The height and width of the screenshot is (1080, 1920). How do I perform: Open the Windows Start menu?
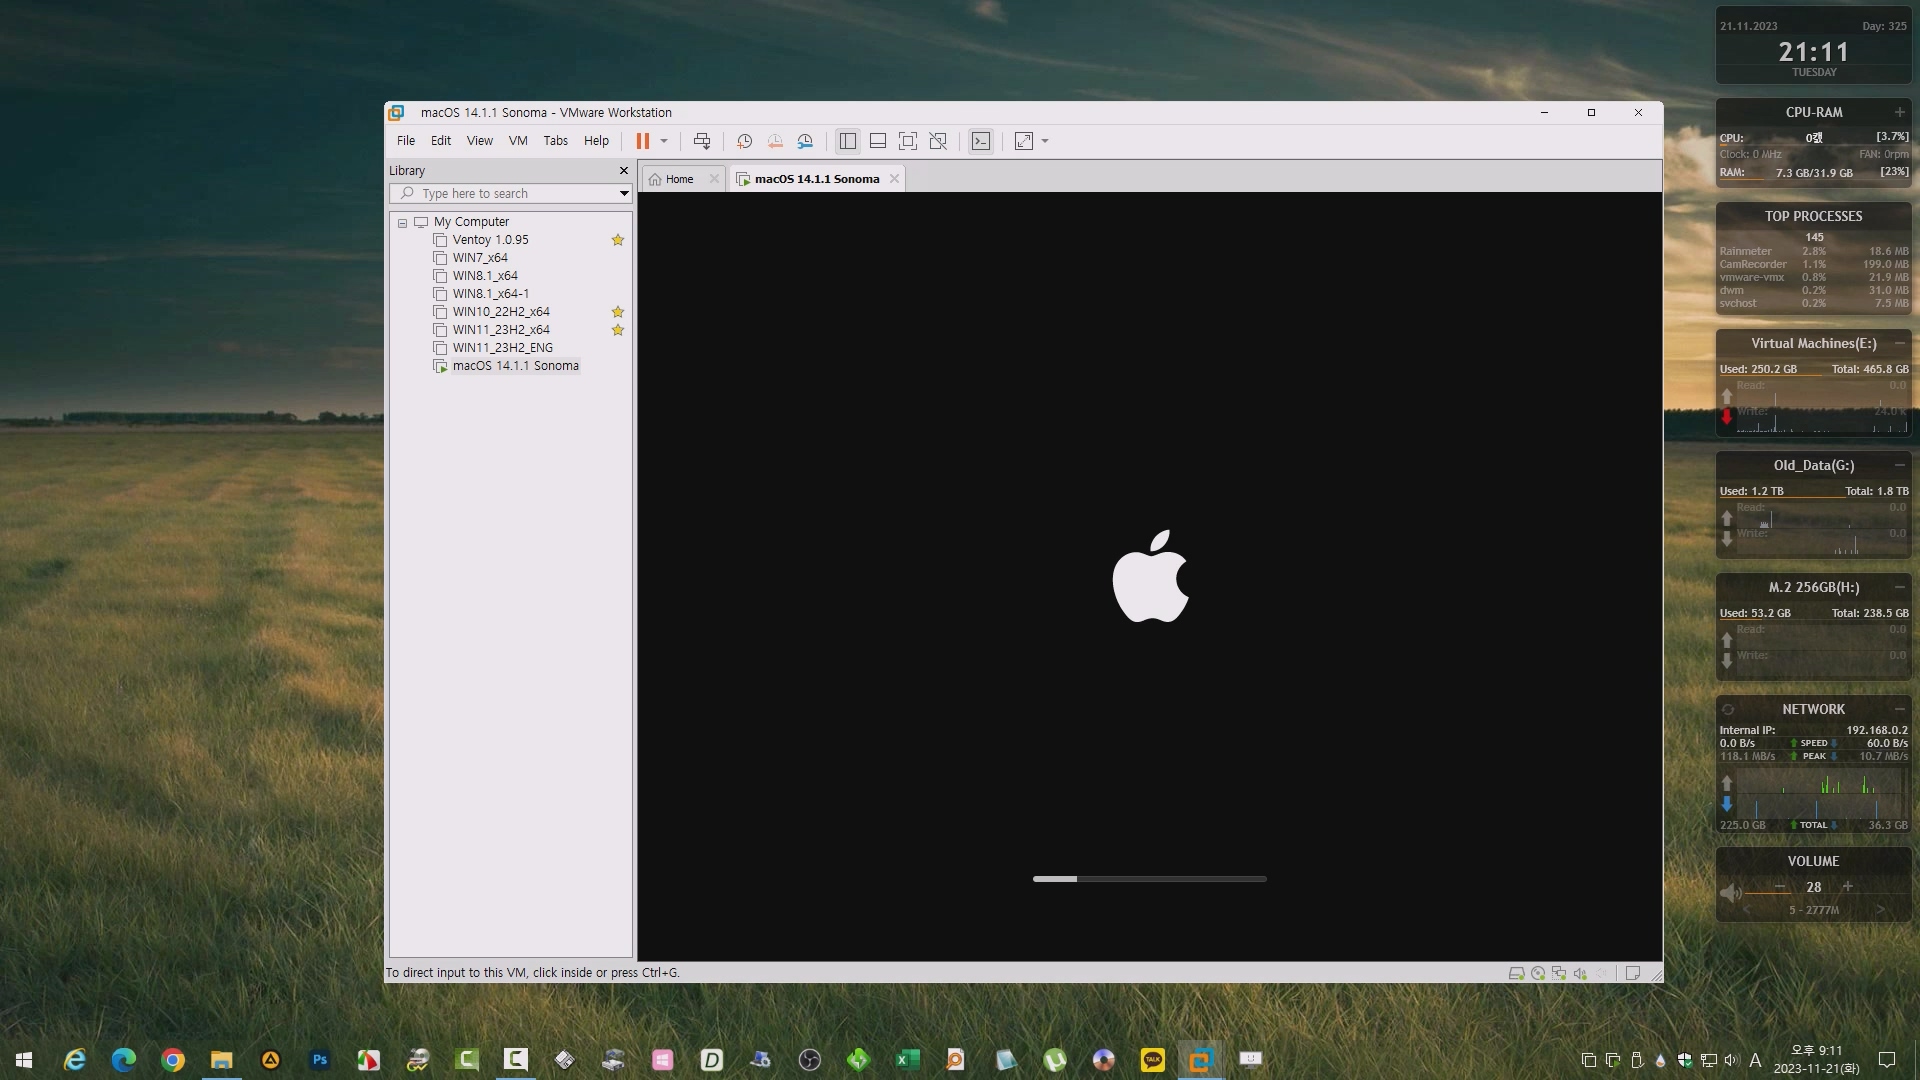coord(24,1060)
